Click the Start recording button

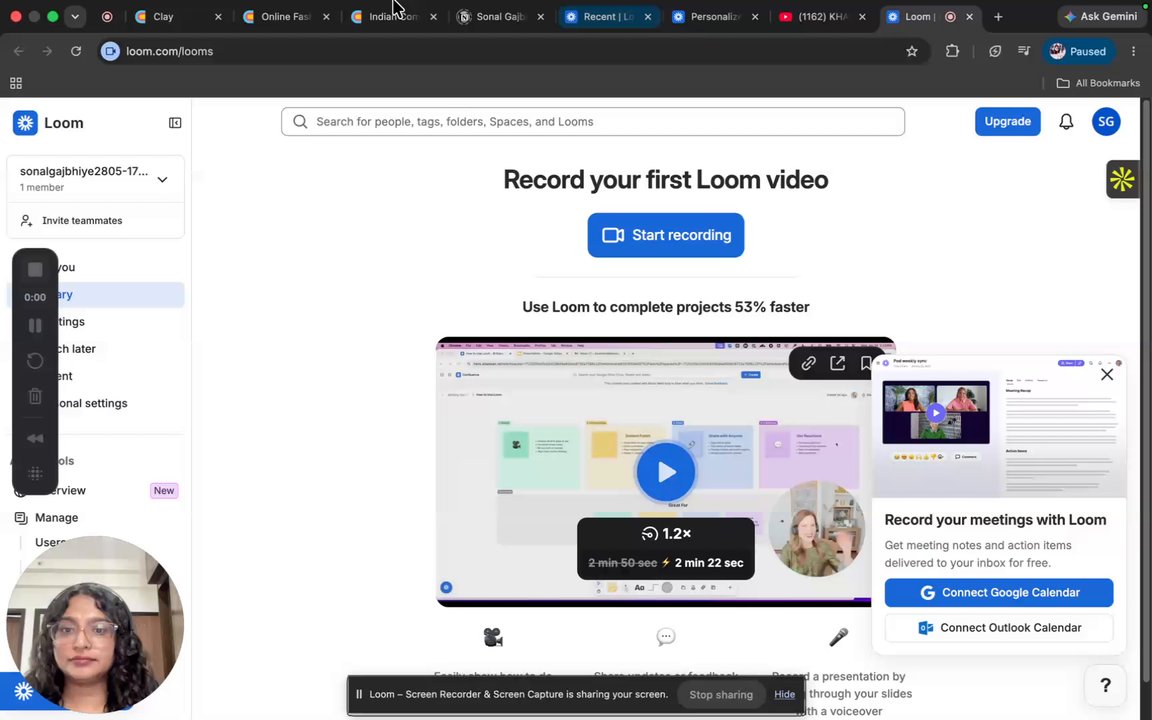tap(666, 235)
